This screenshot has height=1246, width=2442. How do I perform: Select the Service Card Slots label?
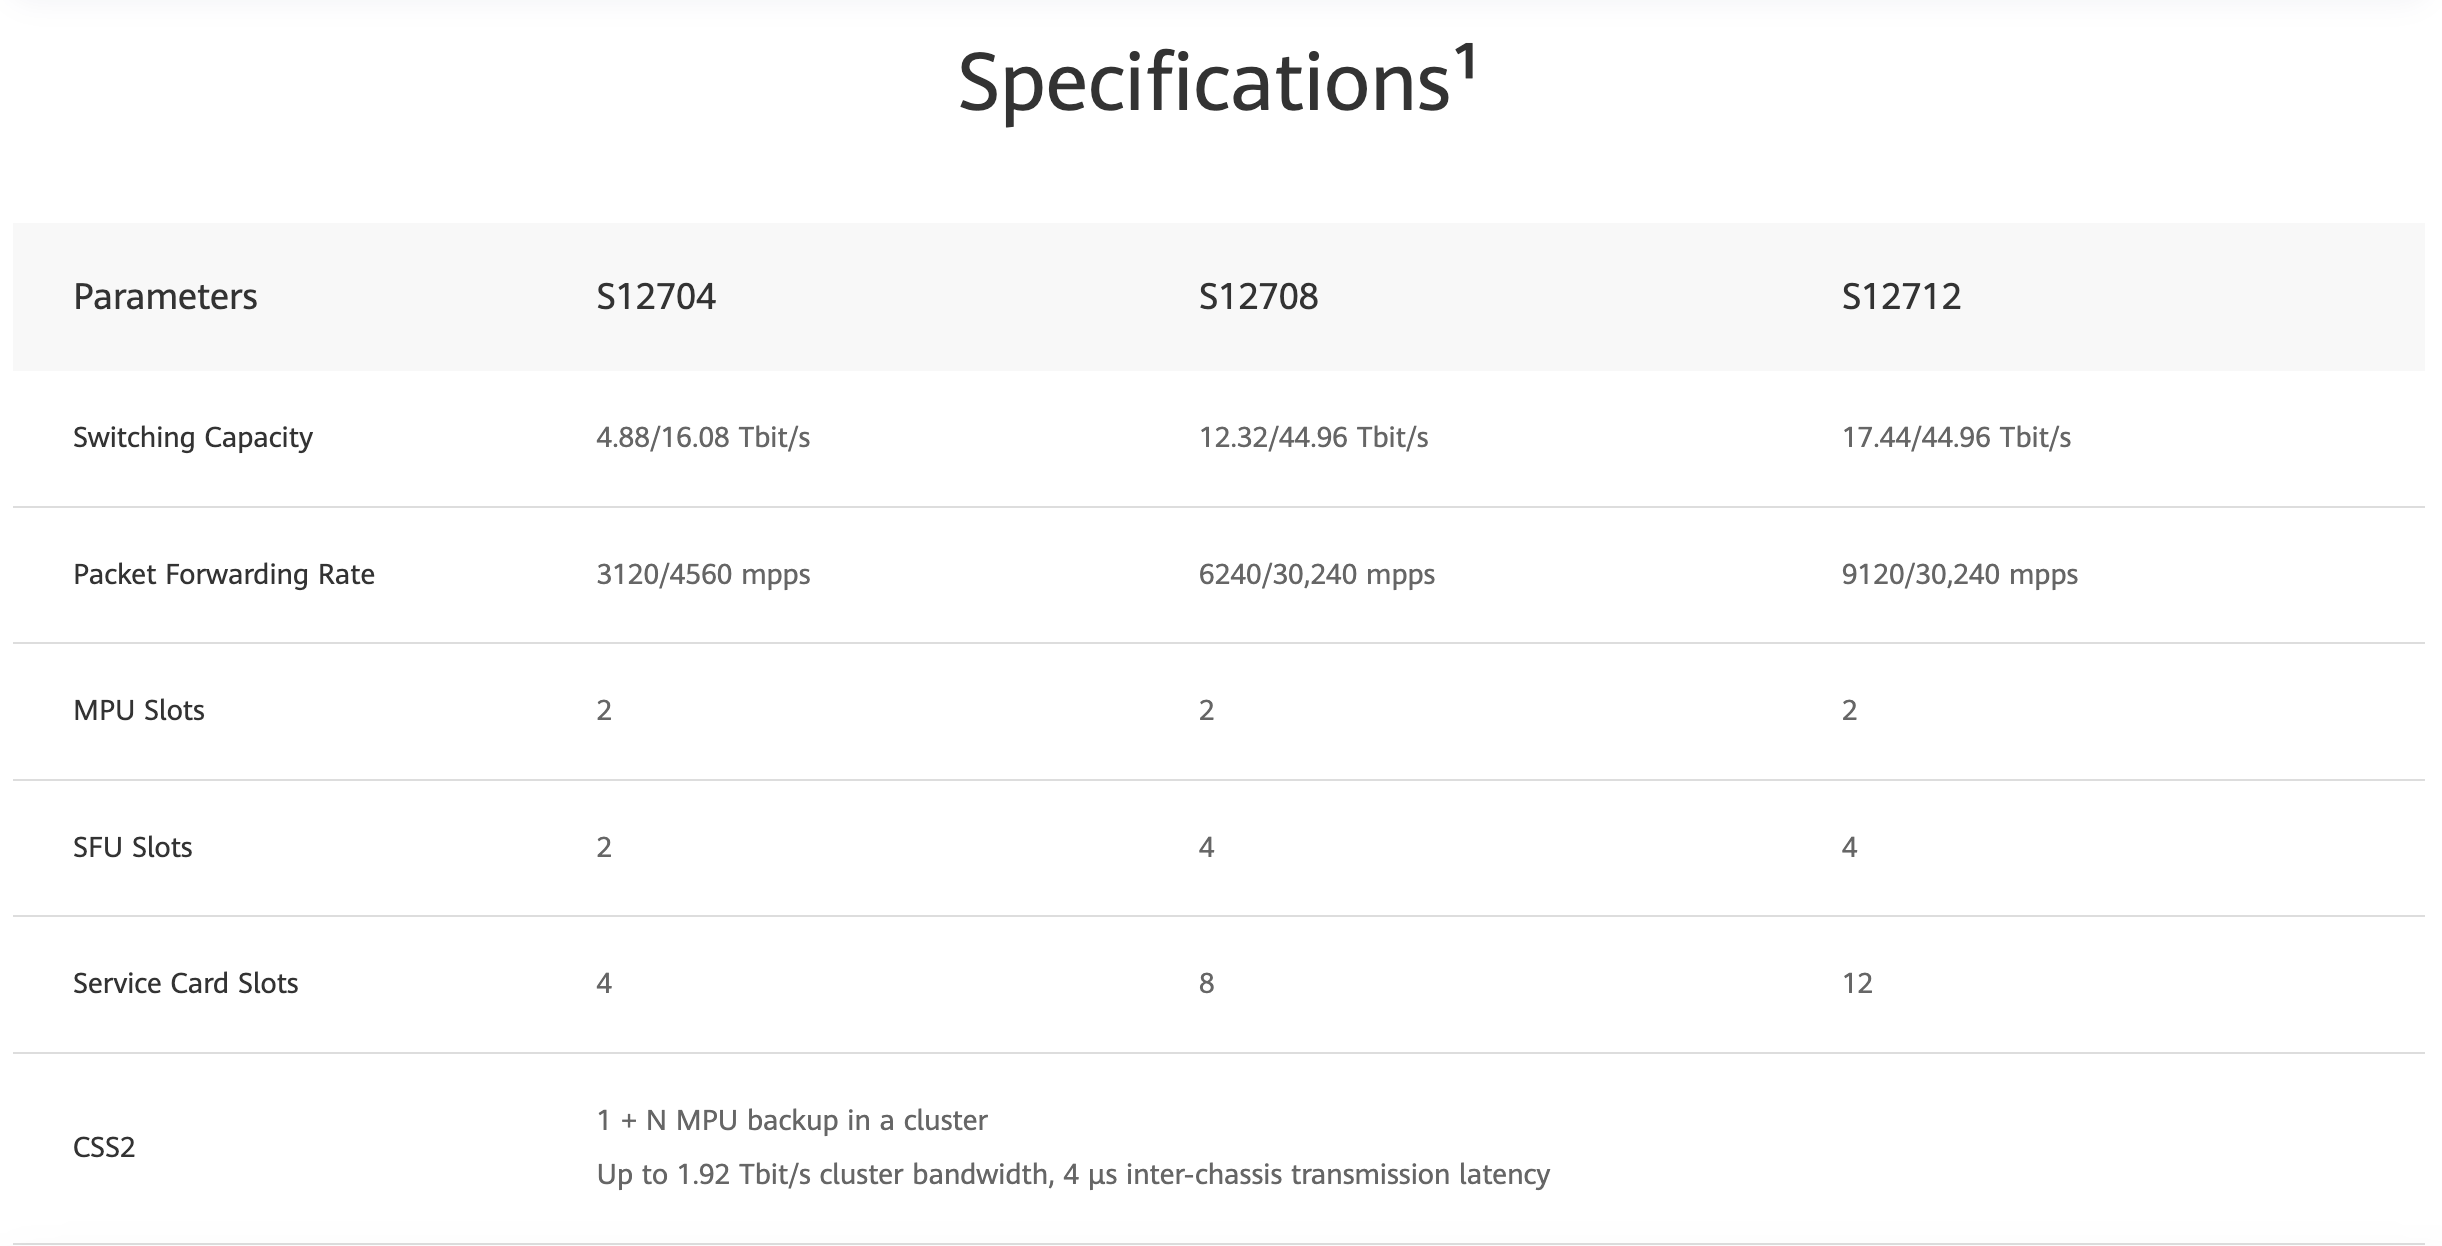tap(186, 984)
